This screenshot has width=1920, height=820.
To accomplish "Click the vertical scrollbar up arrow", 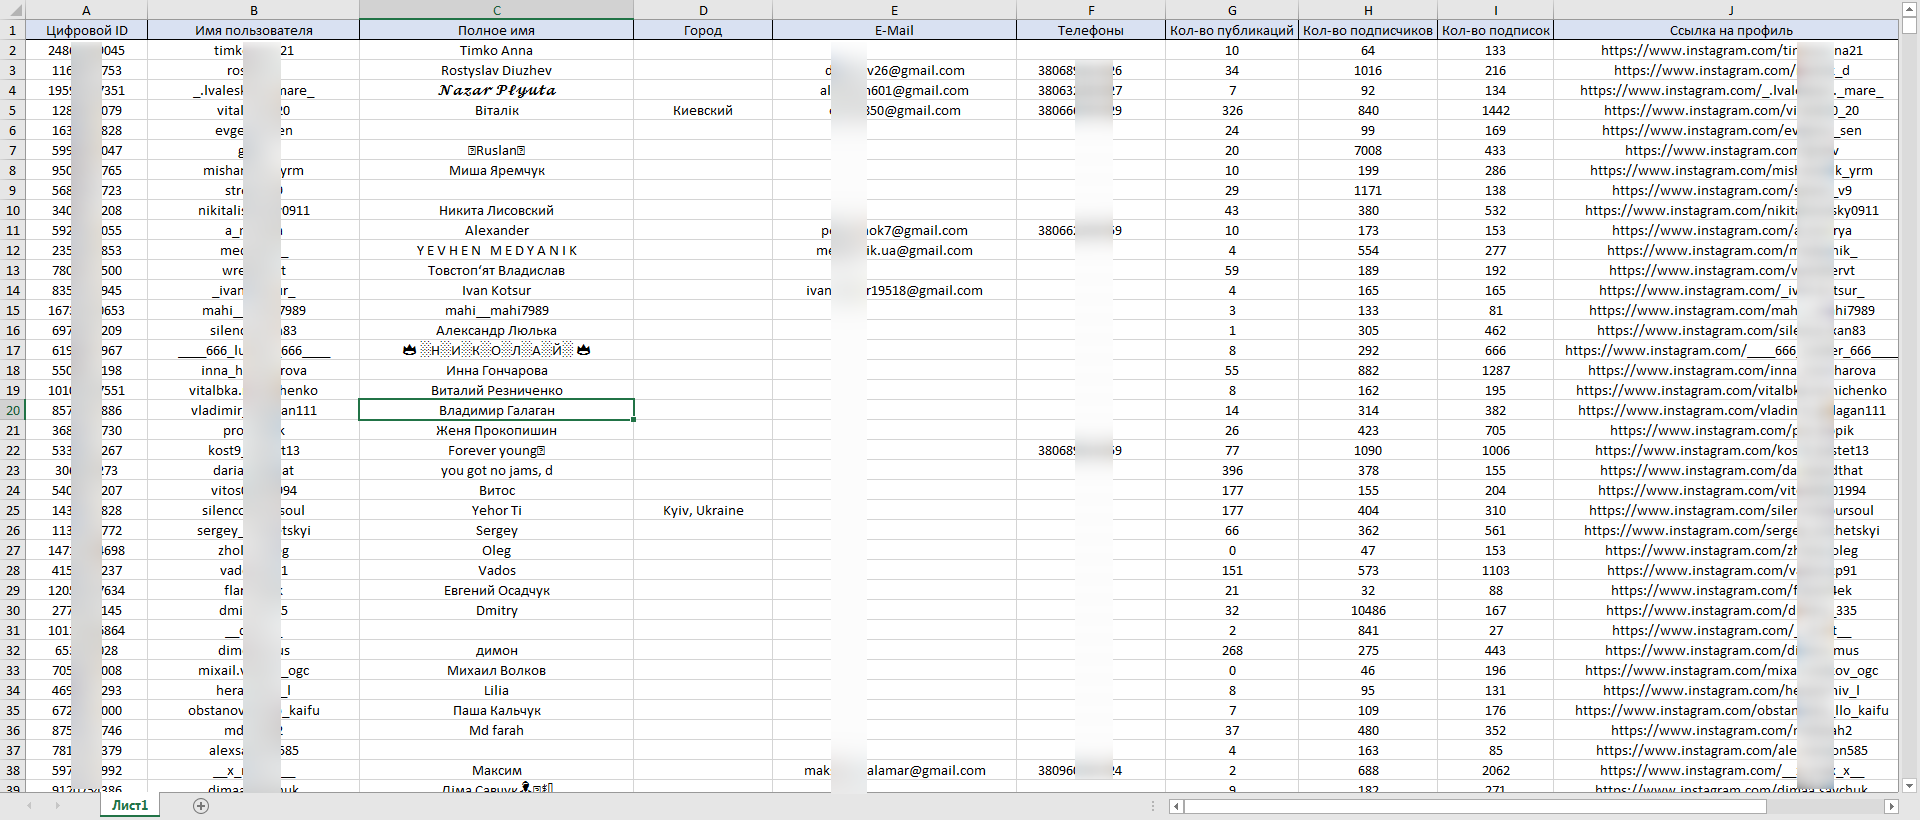I will tap(1909, 9).
